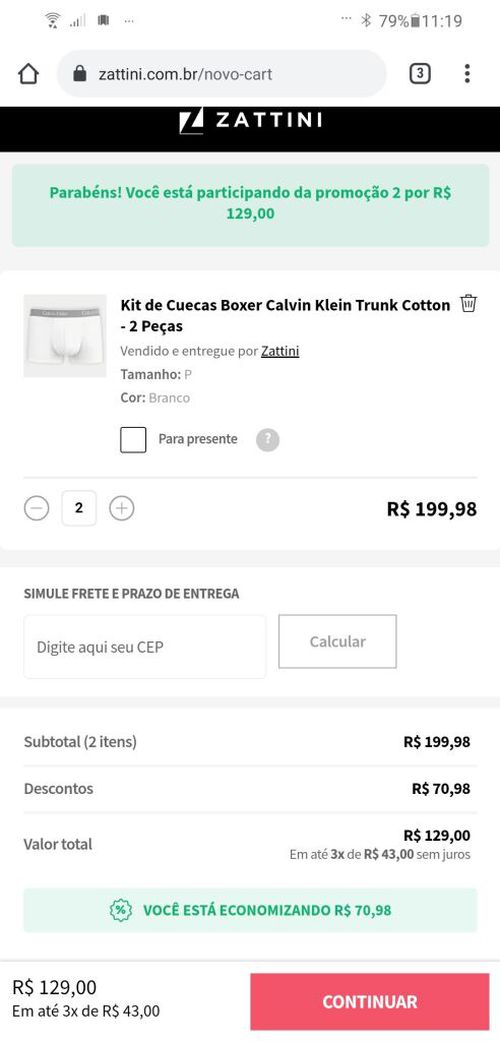Open Chrome's three-dot overflow menu

[467, 74]
